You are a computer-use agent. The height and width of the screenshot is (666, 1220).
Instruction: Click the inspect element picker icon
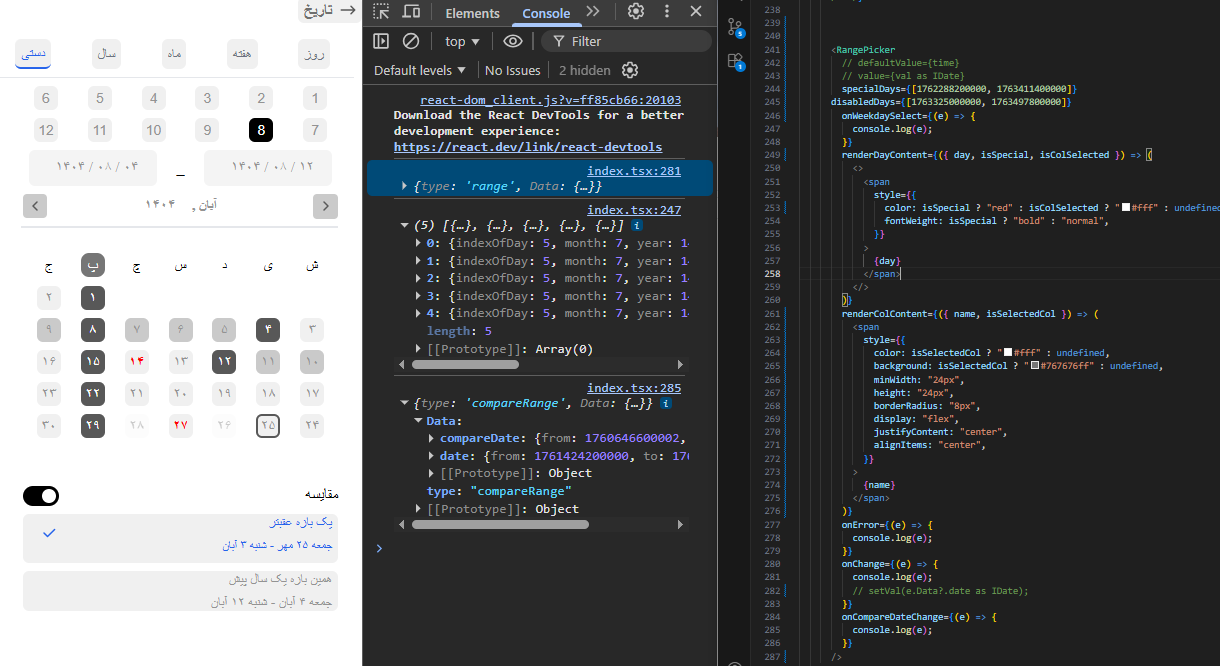tap(381, 12)
